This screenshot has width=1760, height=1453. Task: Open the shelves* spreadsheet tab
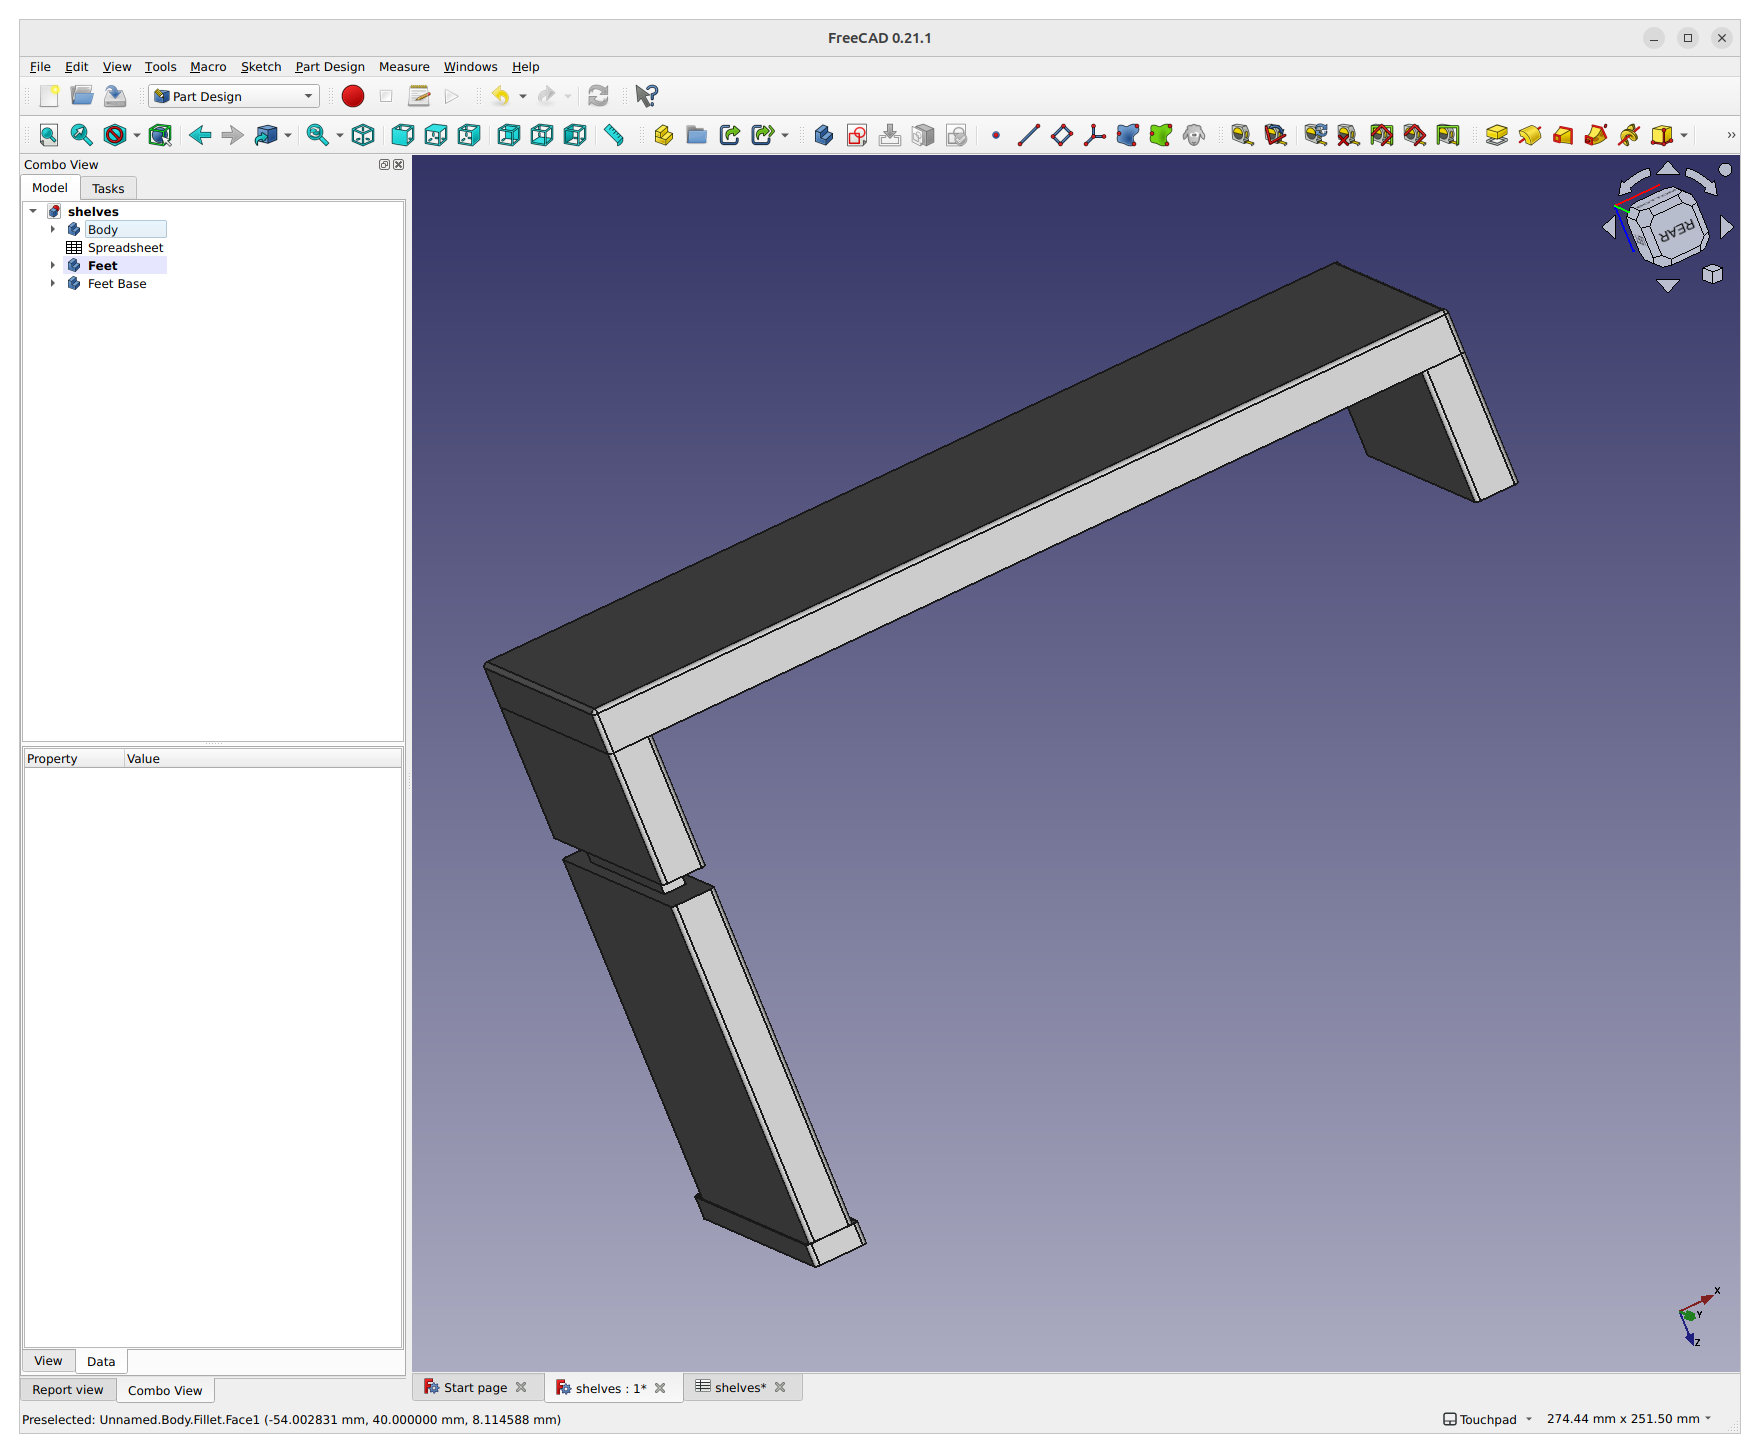(741, 1387)
